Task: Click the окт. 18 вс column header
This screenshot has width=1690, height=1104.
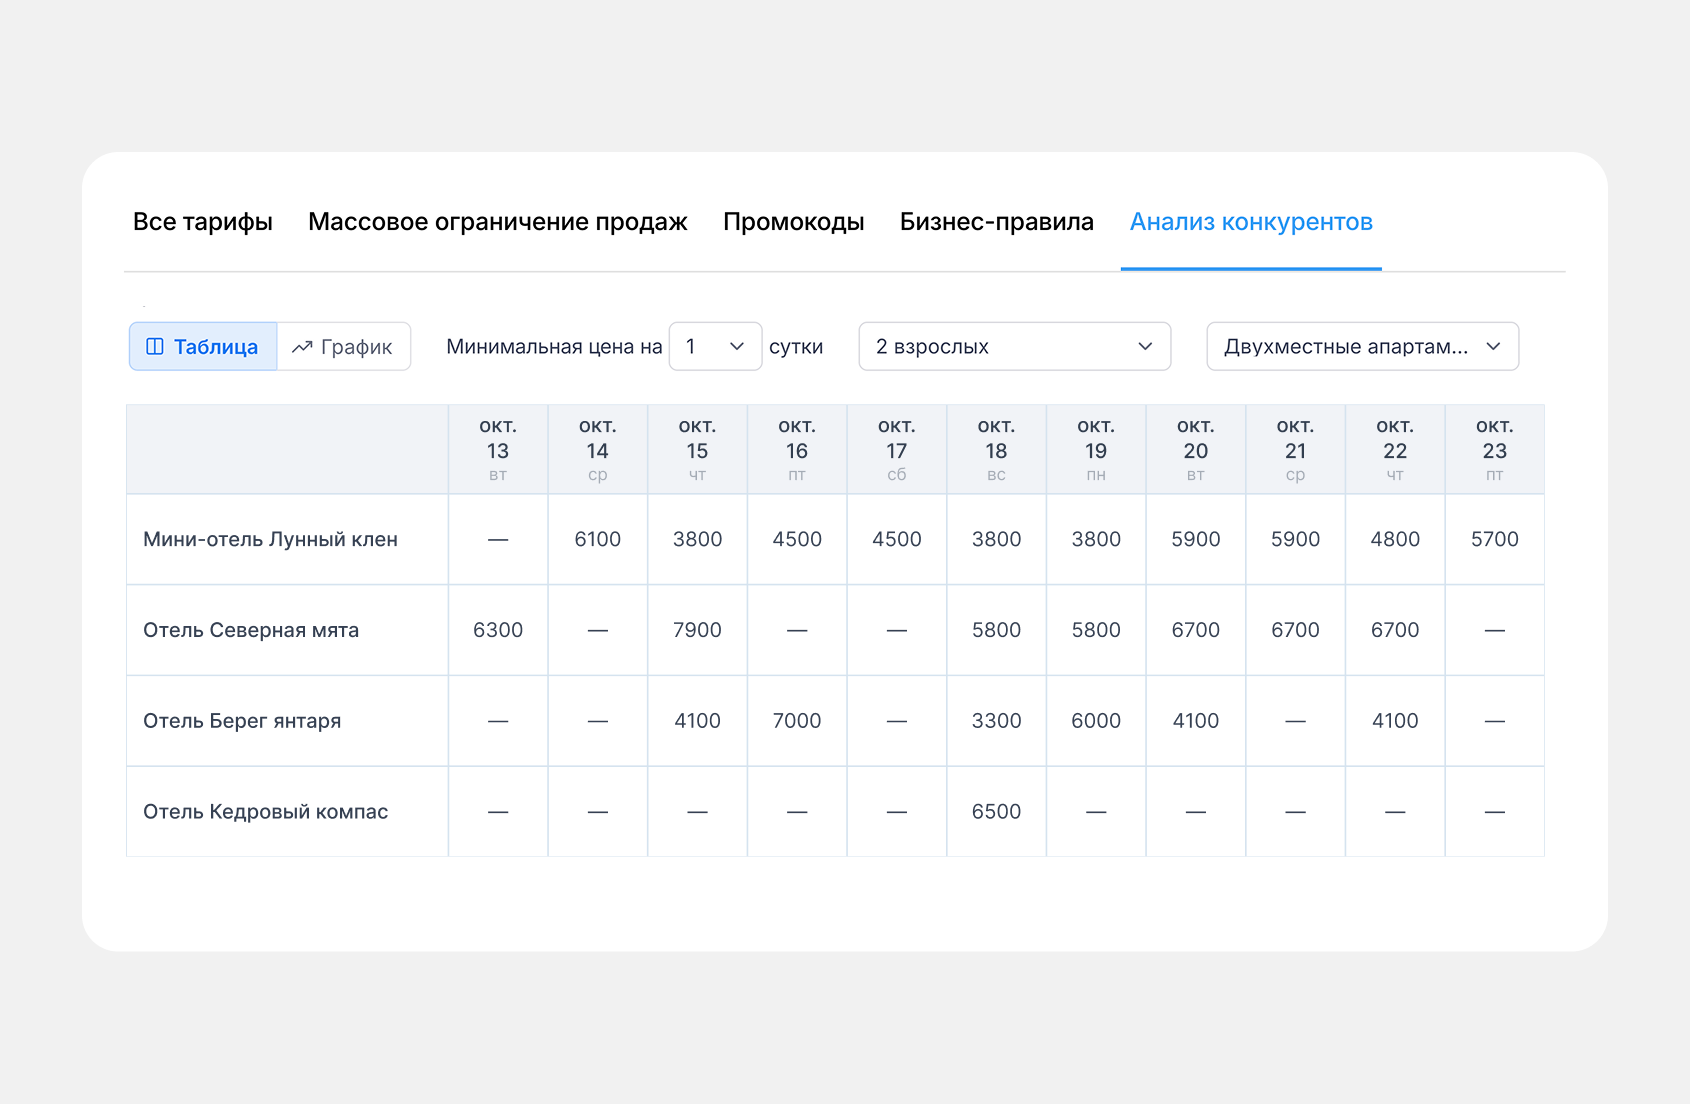Action: 996,450
